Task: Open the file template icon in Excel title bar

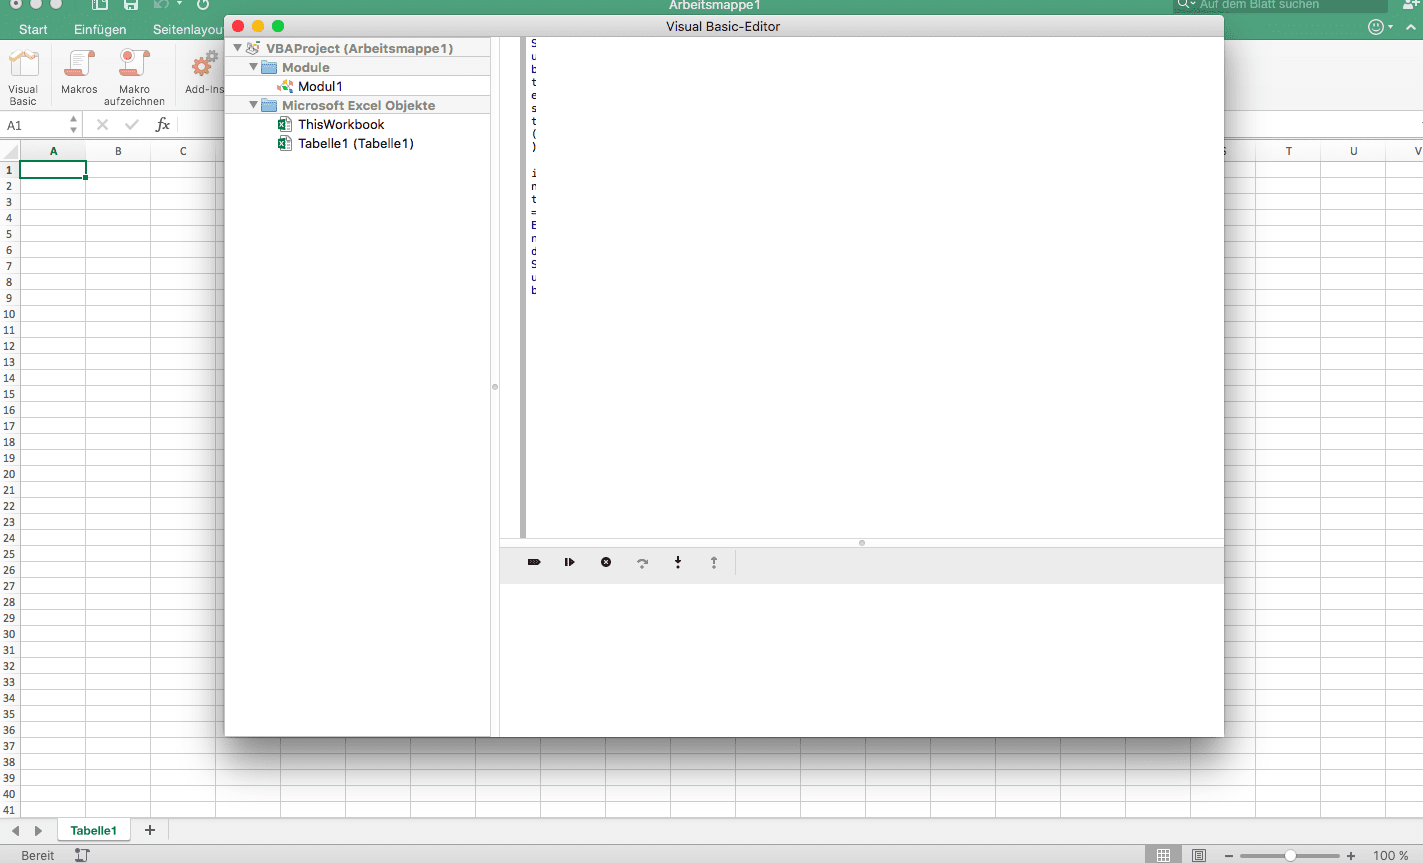Action: pos(100,5)
